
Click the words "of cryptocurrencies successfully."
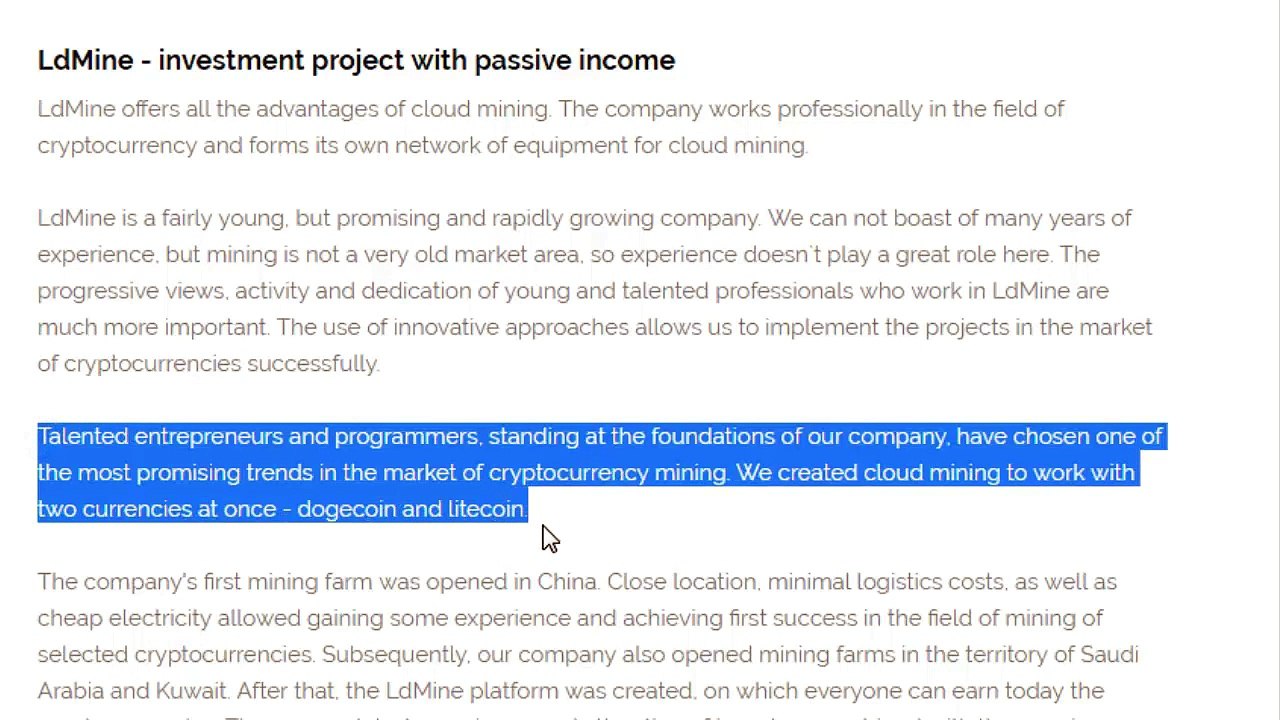tap(208, 364)
